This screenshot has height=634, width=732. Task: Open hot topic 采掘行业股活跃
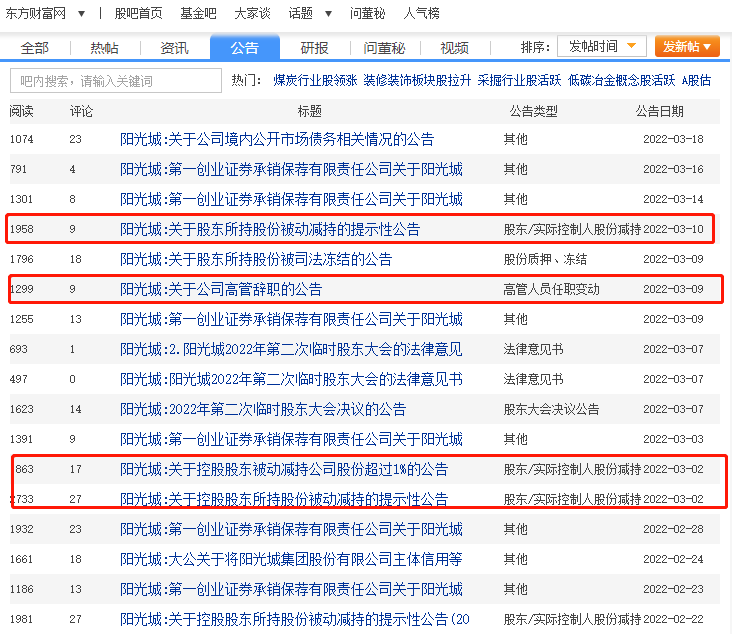click(x=519, y=81)
